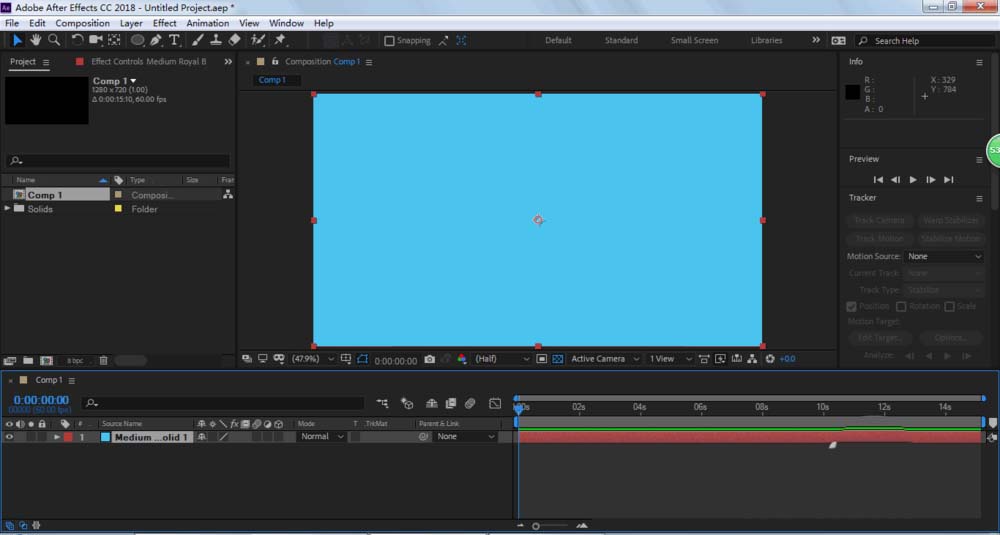Select the Puppet Pin tool
The width and height of the screenshot is (1000, 535).
[279, 40]
